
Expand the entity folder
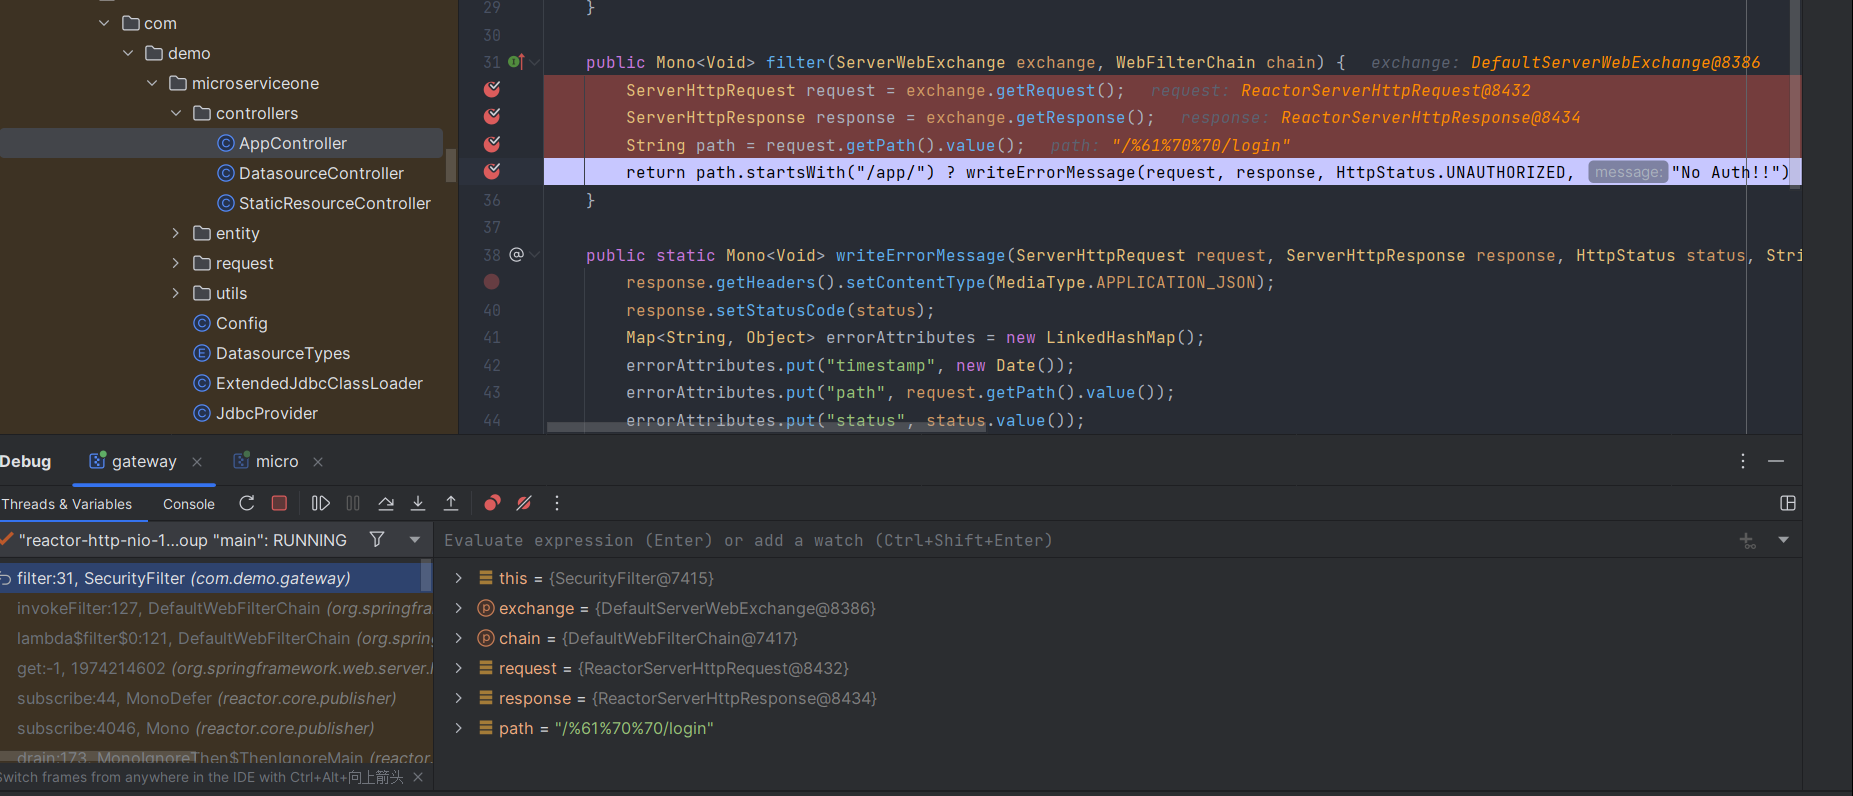pos(176,233)
